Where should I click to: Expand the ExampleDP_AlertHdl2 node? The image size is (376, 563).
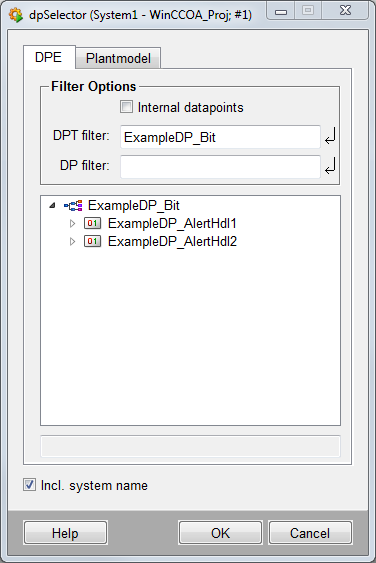click(72, 241)
